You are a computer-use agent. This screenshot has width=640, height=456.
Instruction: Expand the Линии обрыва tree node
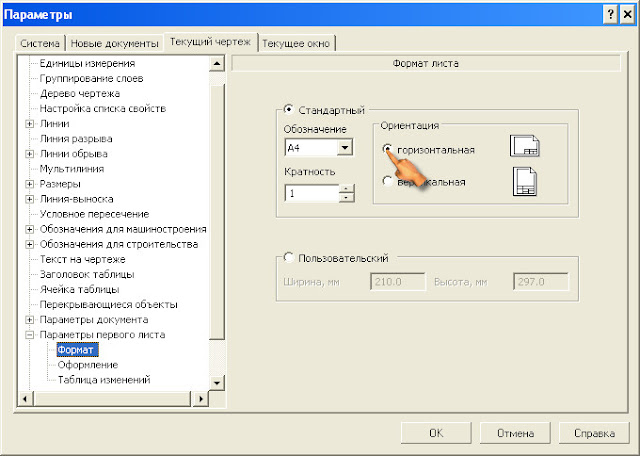click(x=29, y=154)
